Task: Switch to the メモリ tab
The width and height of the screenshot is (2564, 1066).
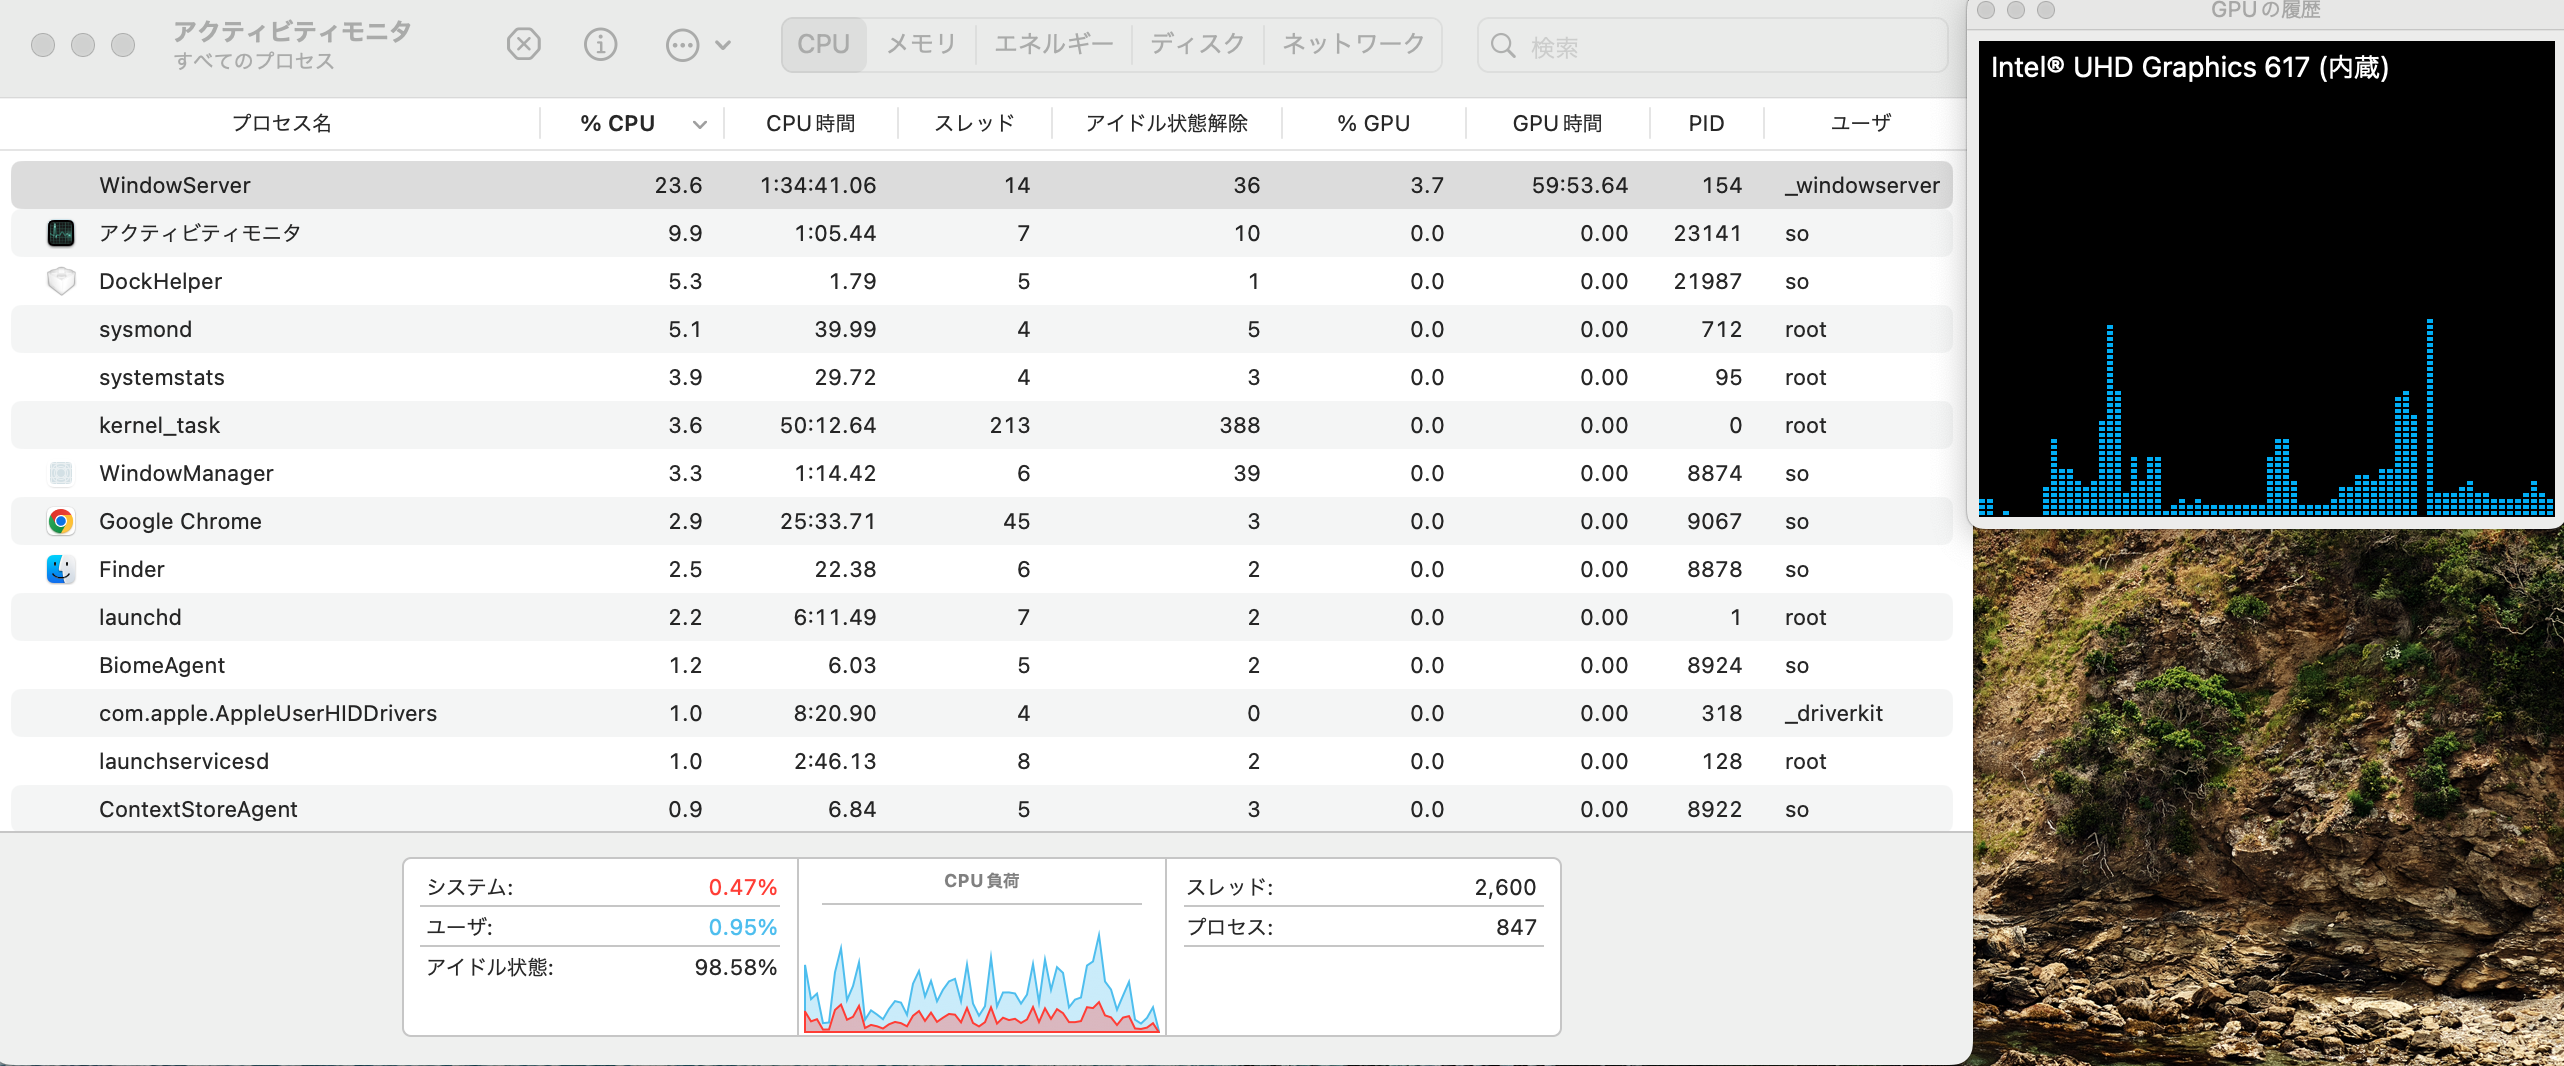Action: (921, 45)
